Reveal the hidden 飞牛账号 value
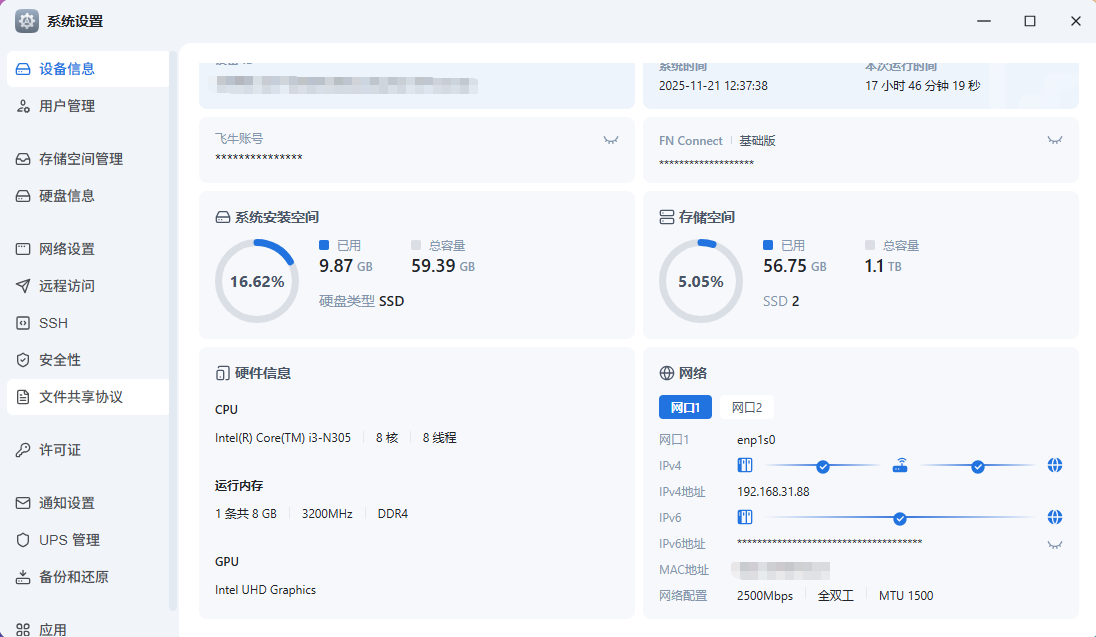 [x=611, y=140]
